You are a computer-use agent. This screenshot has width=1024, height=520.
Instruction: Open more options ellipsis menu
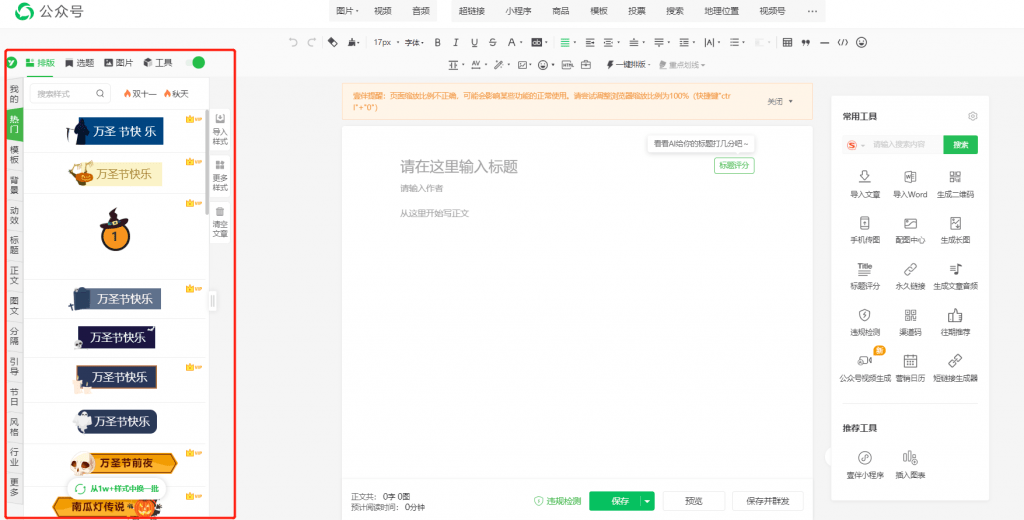click(x=812, y=11)
